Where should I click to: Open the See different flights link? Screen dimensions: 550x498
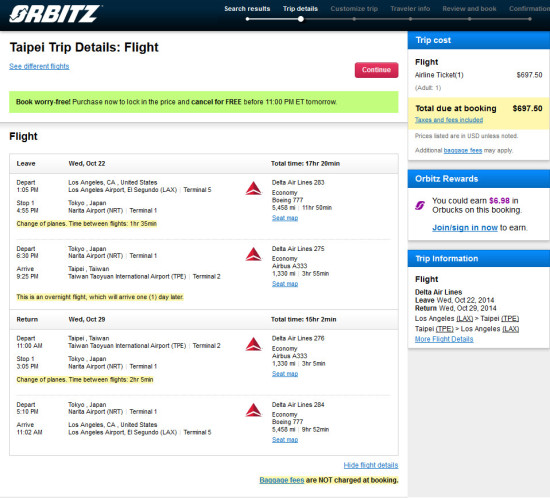tap(39, 66)
